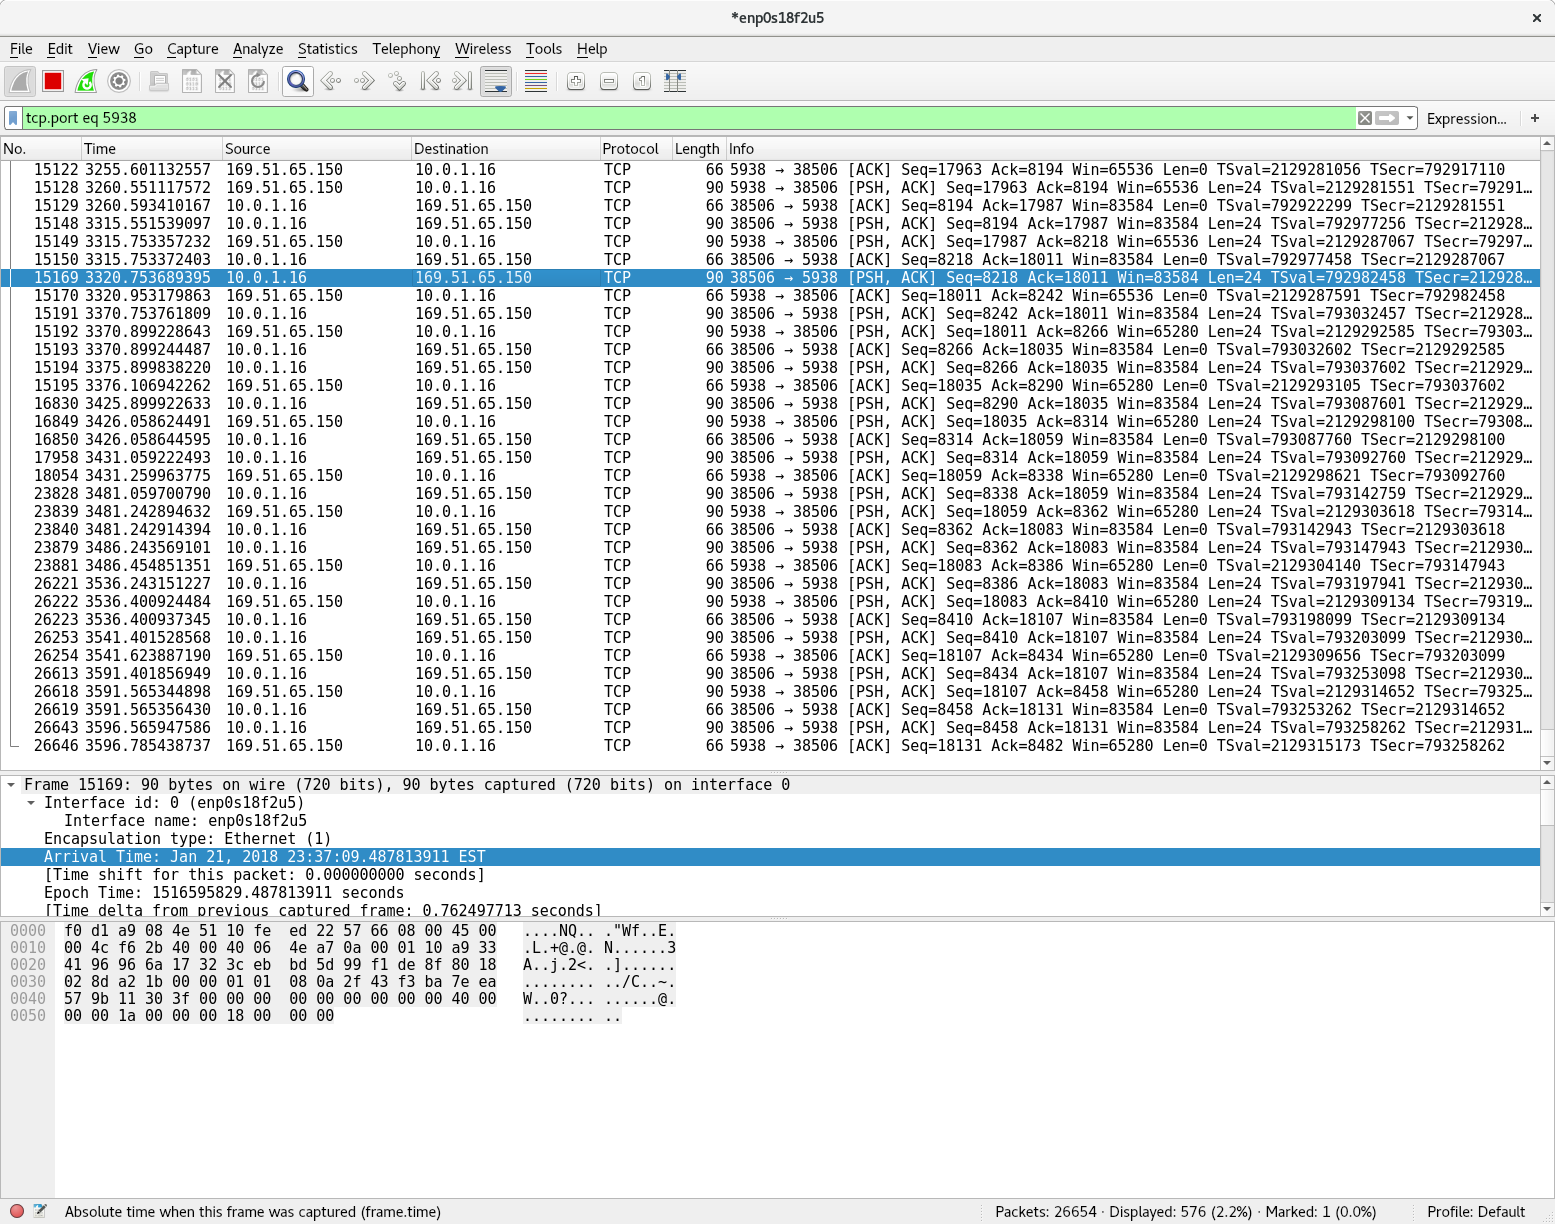Click Profile: Default in status bar

[1476, 1212]
